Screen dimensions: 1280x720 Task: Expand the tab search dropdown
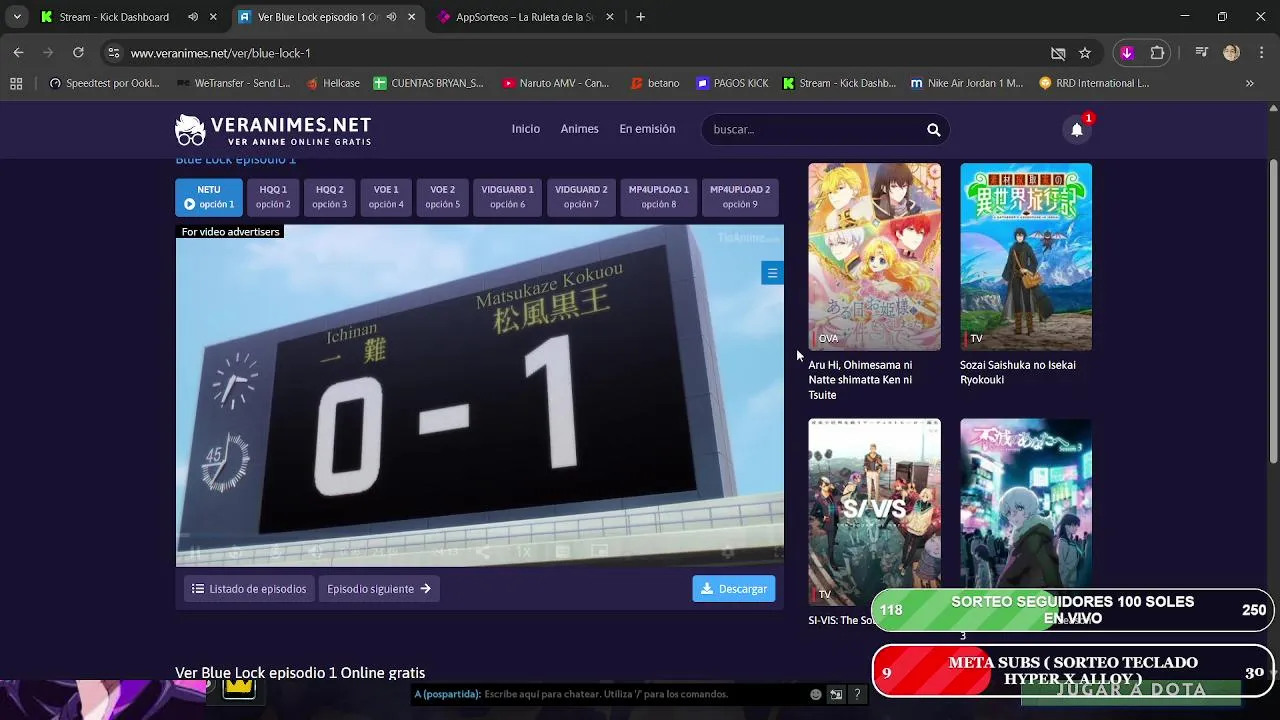click(17, 17)
